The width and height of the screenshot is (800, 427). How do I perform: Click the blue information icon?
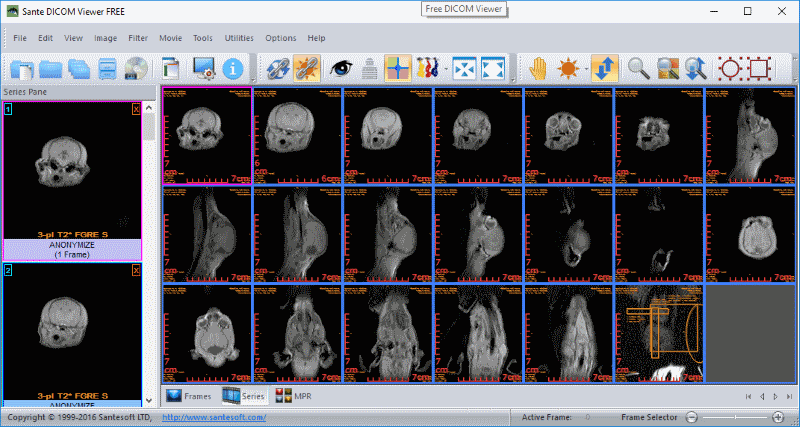(233, 68)
